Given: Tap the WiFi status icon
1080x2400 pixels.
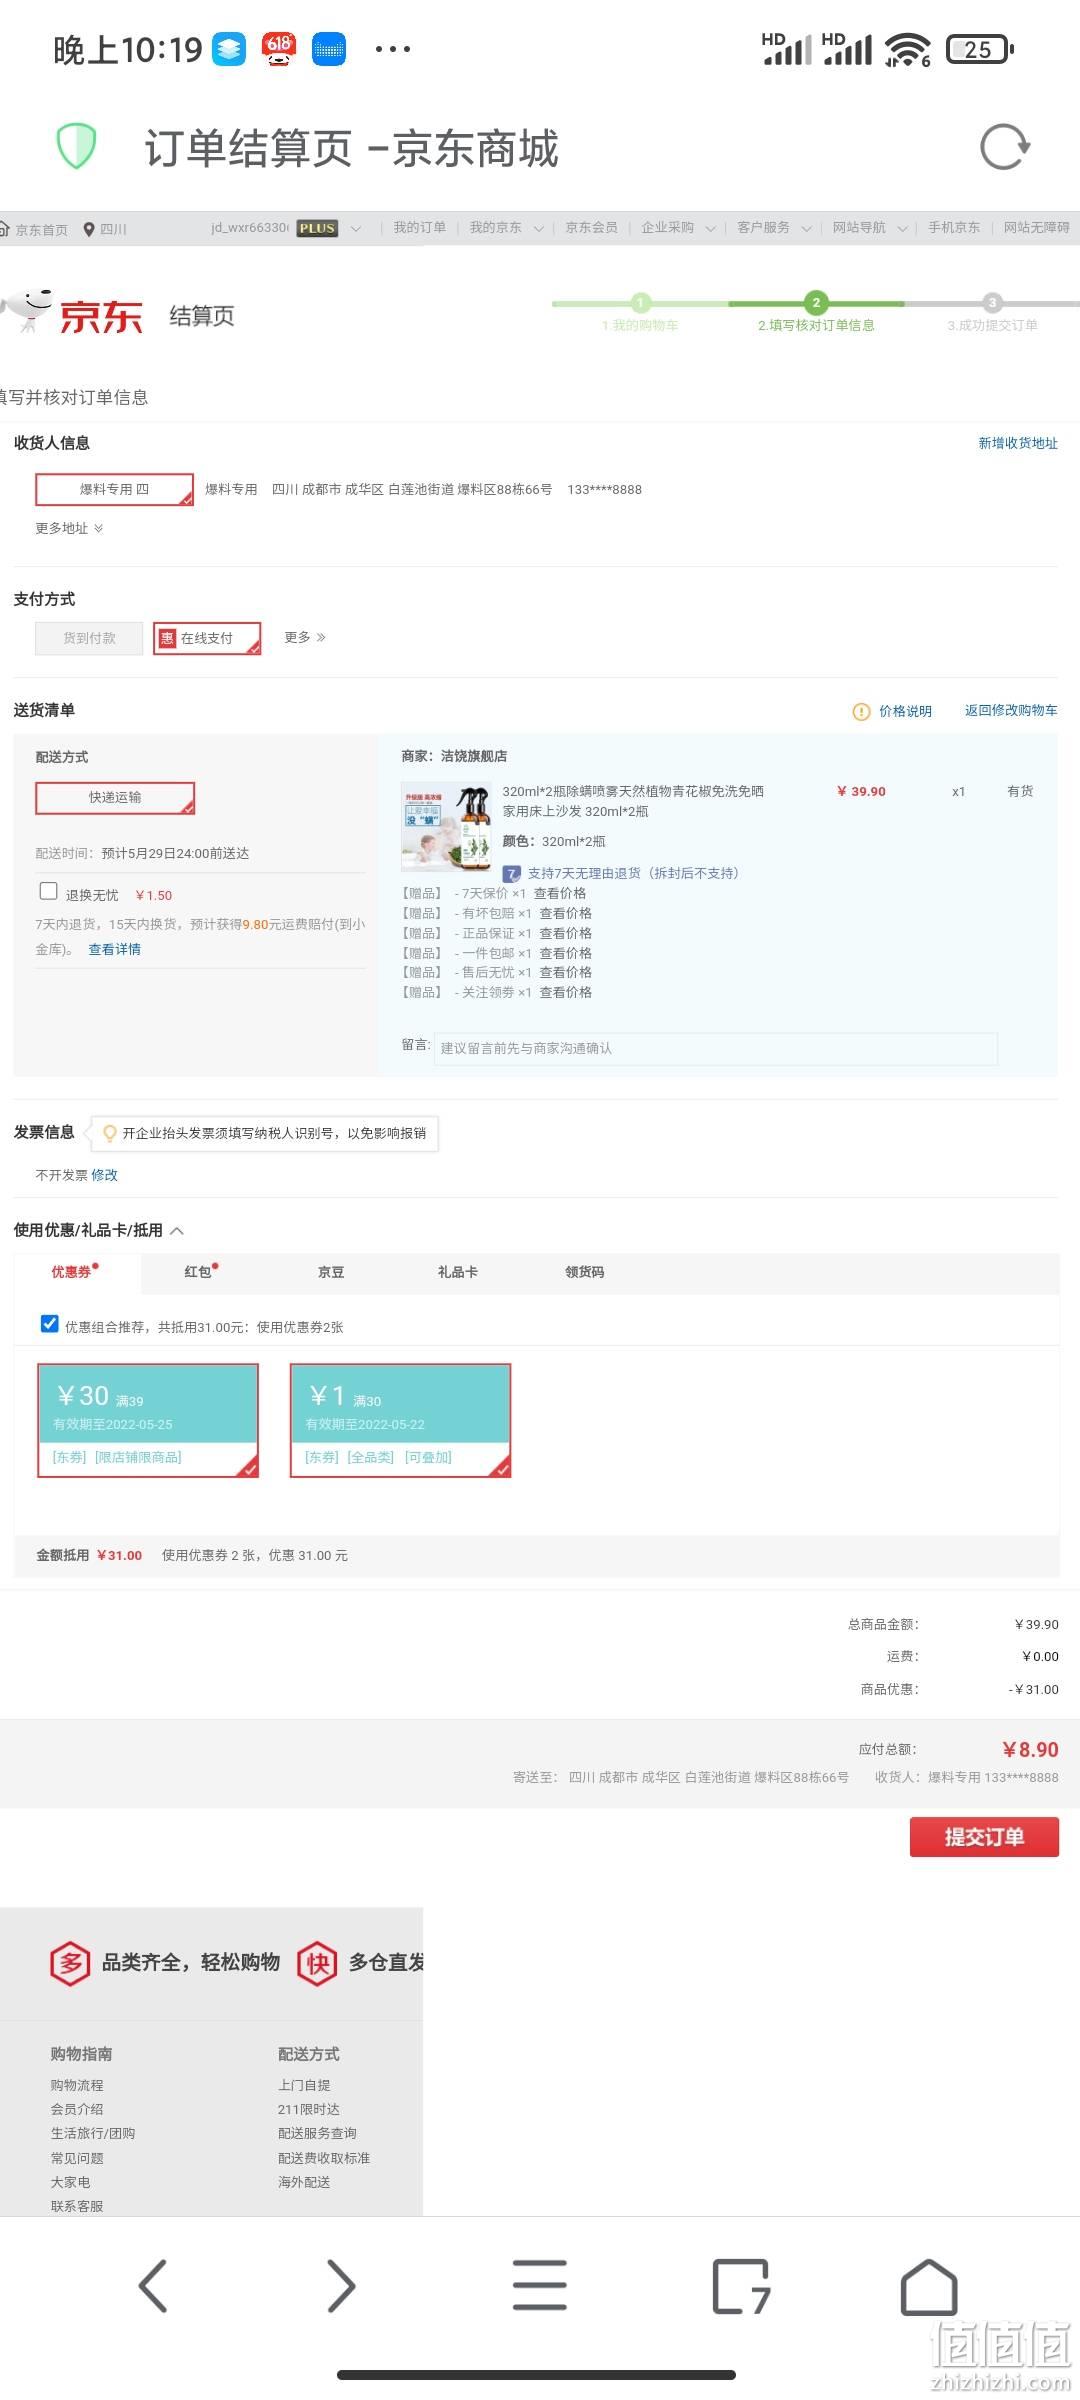Looking at the screenshot, I should tap(907, 49).
